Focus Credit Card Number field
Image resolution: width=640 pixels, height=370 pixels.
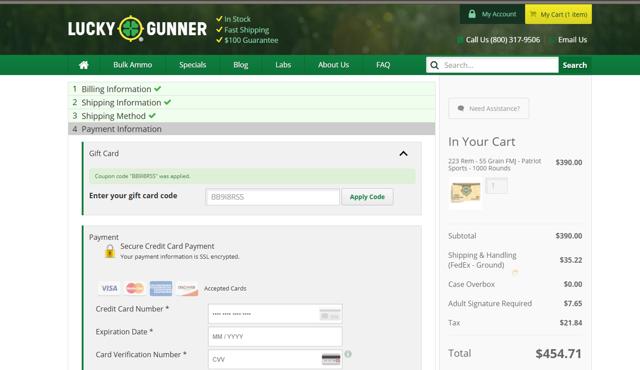coord(275,314)
